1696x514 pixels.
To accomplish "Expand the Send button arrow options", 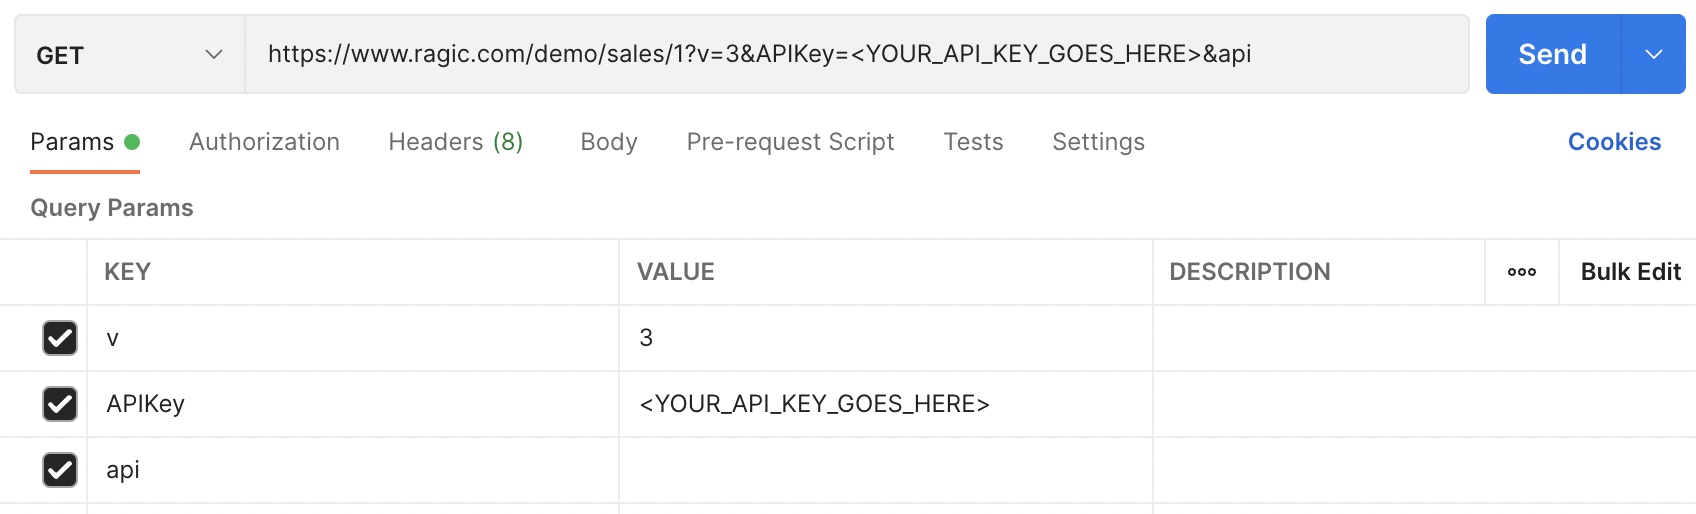I will point(1653,55).
